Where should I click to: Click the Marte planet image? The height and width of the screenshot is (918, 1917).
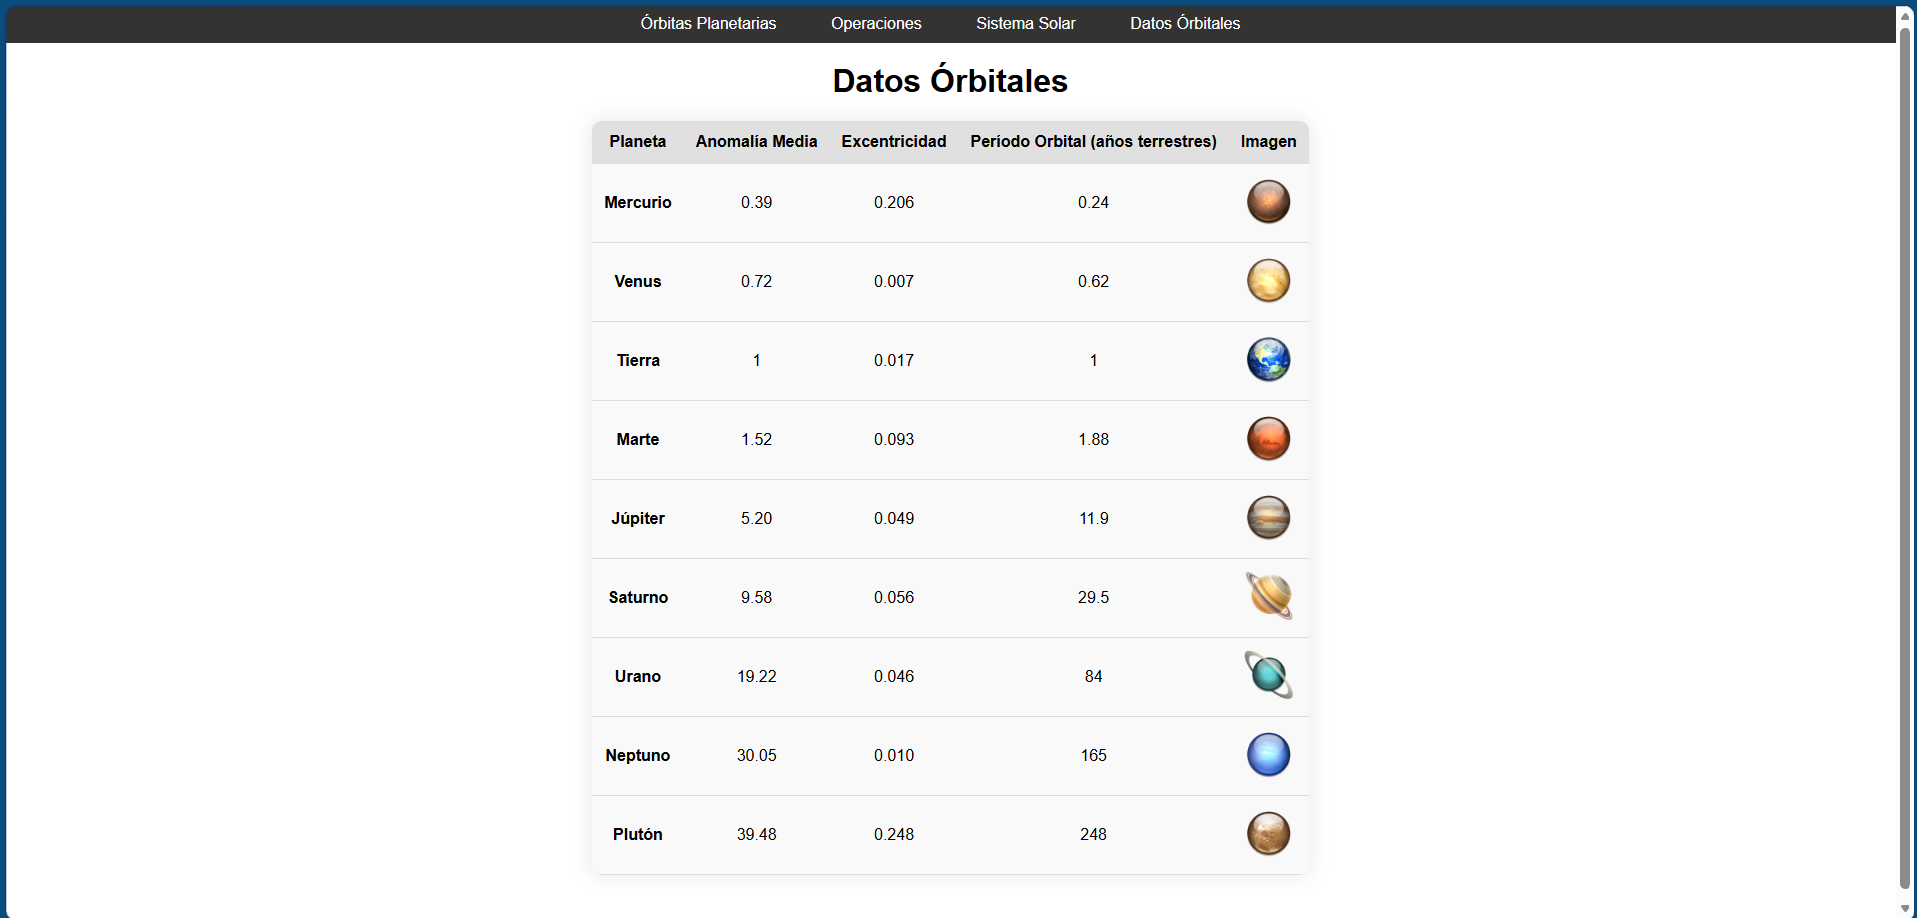pyautogui.click(x=1268, y=439)
